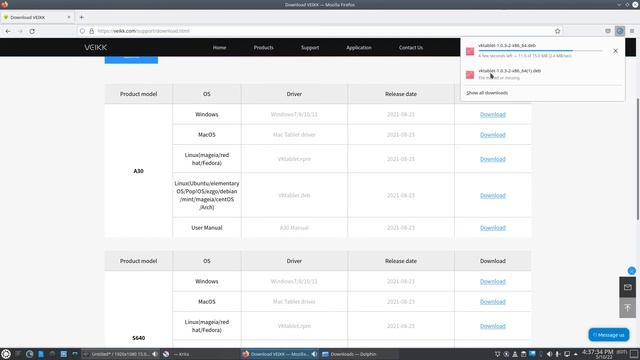Screen dimensions: 640x360
Task: Open the Firefox hamburger menu
Action: click(632, 31)
